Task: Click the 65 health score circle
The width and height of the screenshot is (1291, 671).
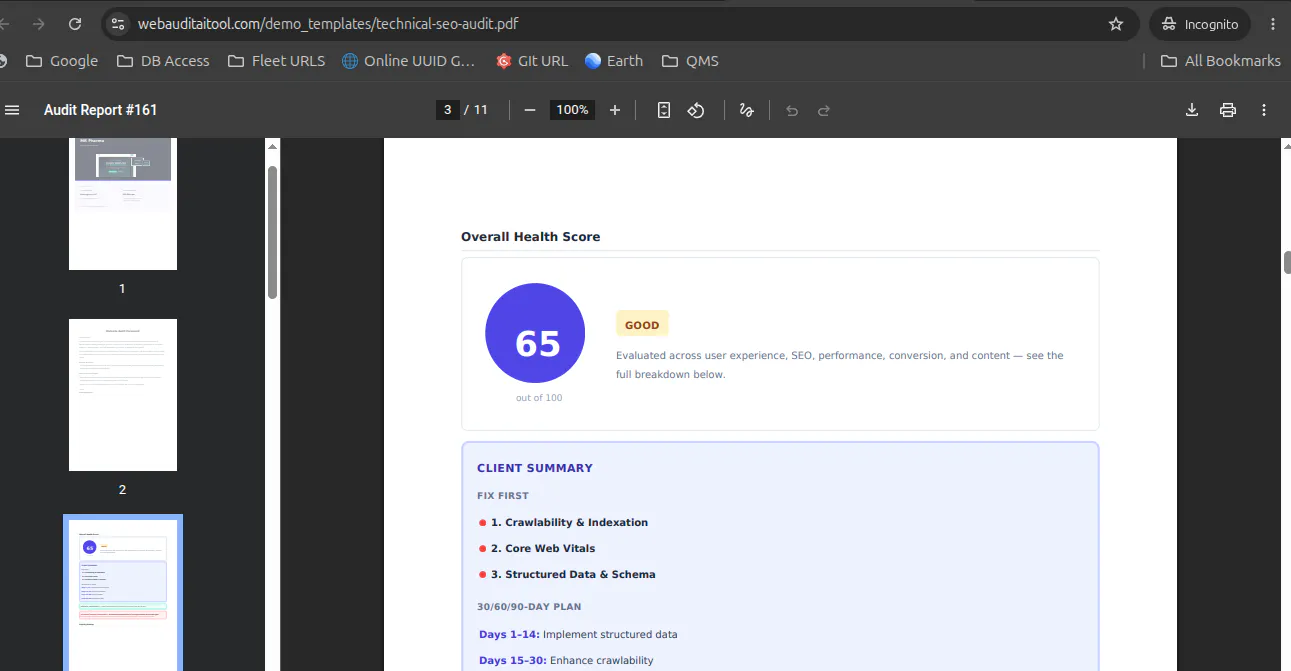Action: pos(535,333)
